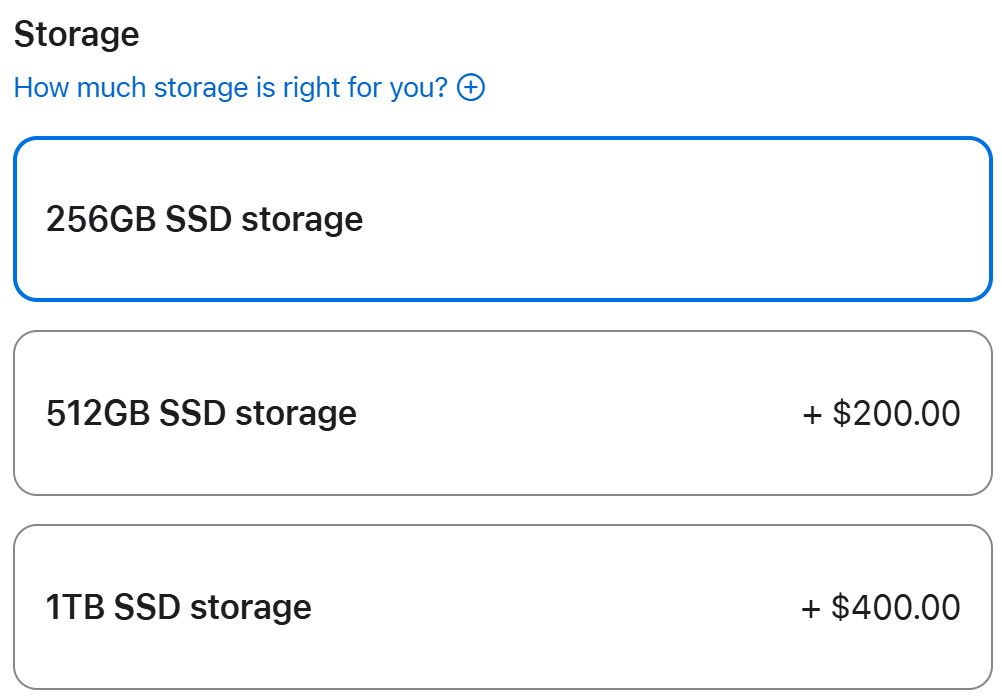Pick the 1TB SSD storage option

[x=502, y=607]
